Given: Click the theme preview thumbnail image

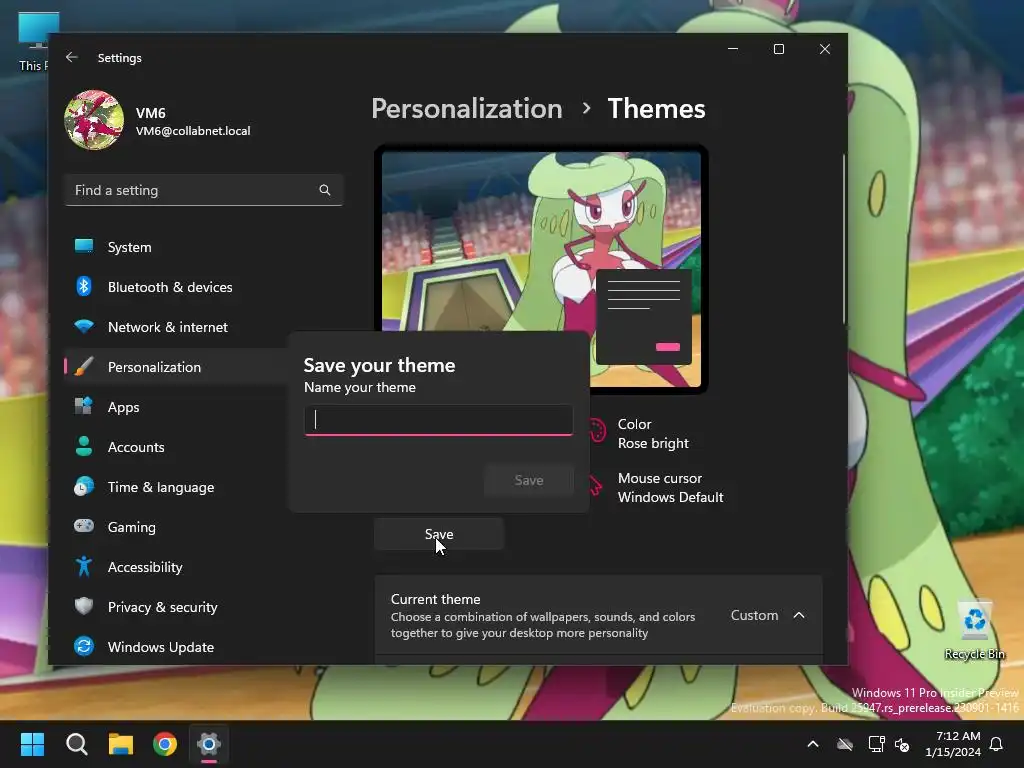Looking at the screenshot, I should [x=541, y=269].
